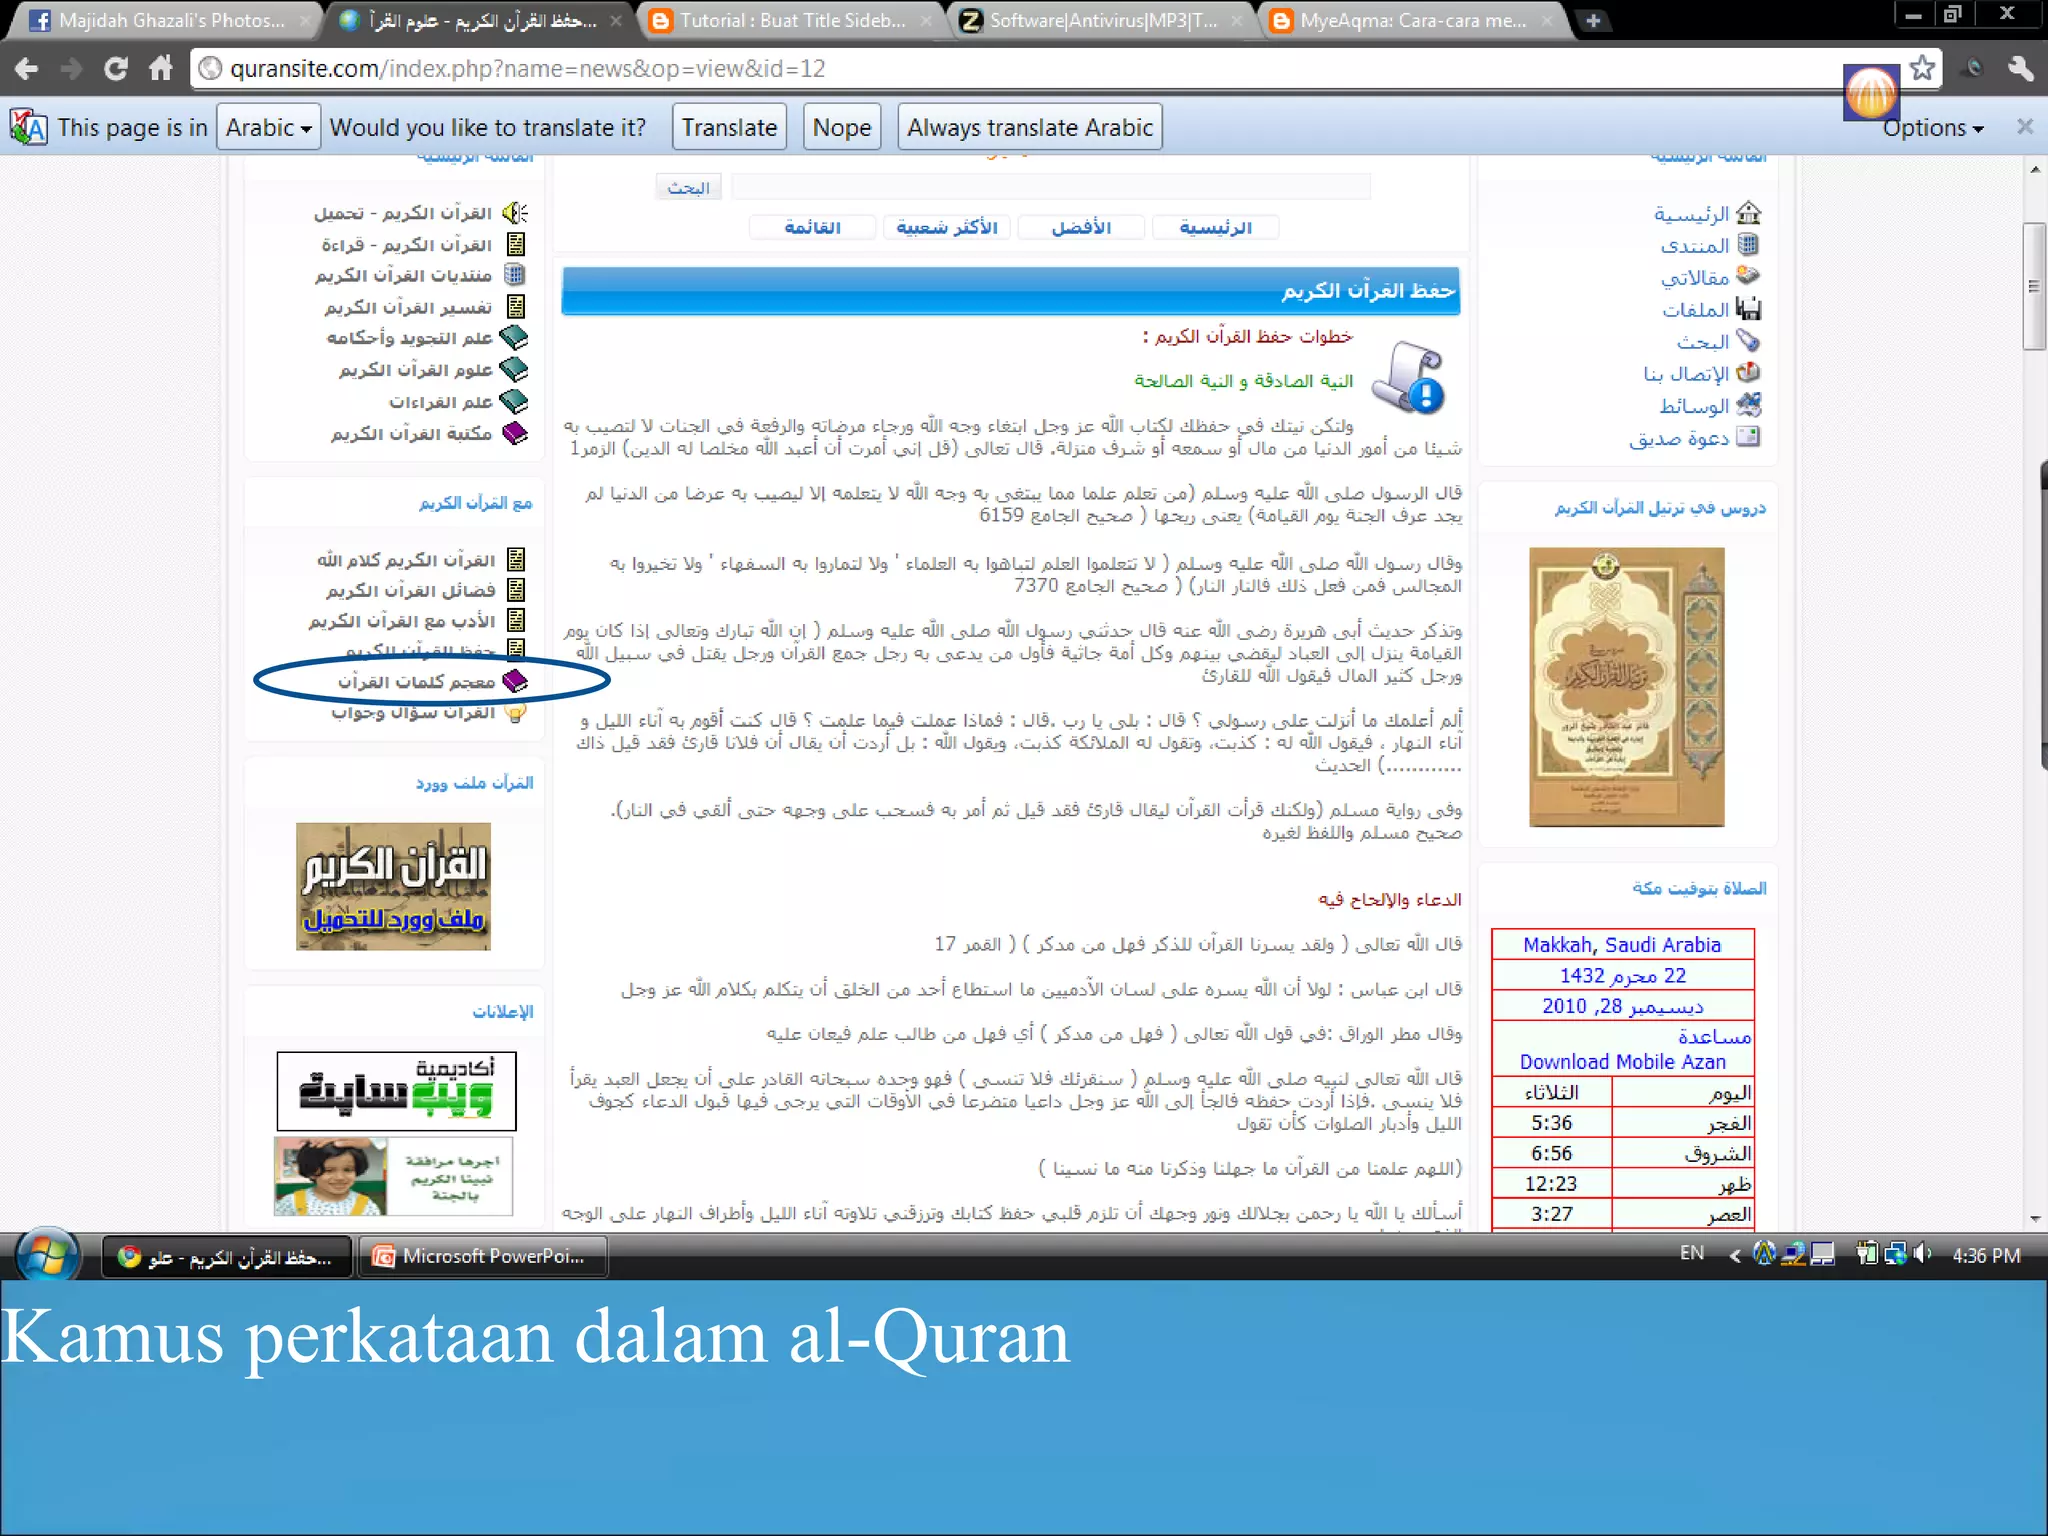
Task: Click lightbulb icon beside القرآن سؤال وجواب
Action: (516, 713)
